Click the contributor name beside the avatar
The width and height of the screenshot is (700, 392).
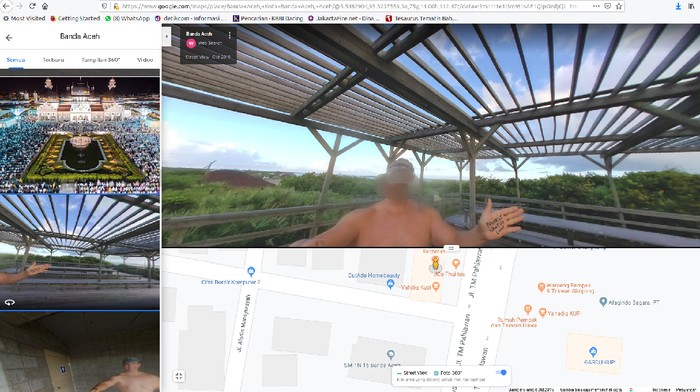[x=209, y=43]
